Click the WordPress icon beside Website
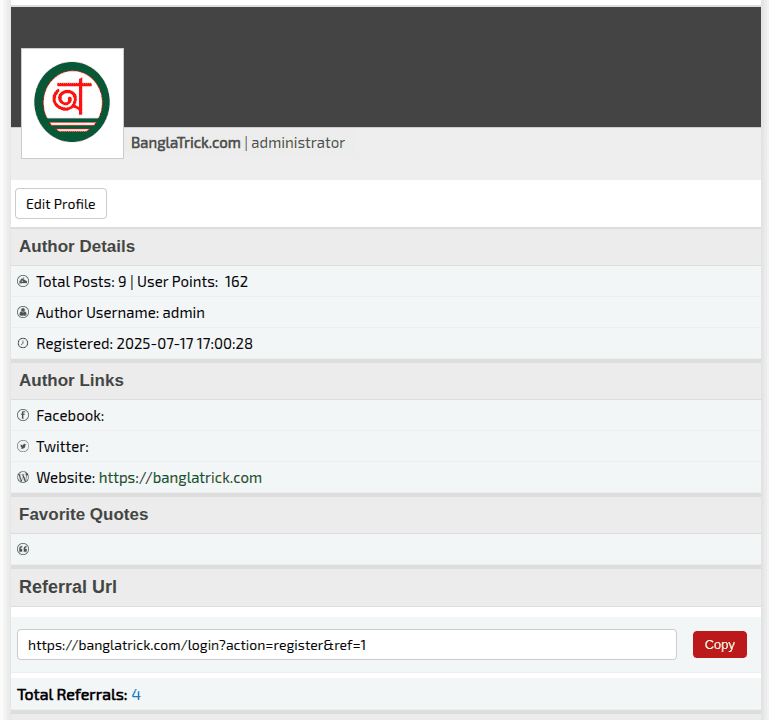769x720 pixels. 24,478
